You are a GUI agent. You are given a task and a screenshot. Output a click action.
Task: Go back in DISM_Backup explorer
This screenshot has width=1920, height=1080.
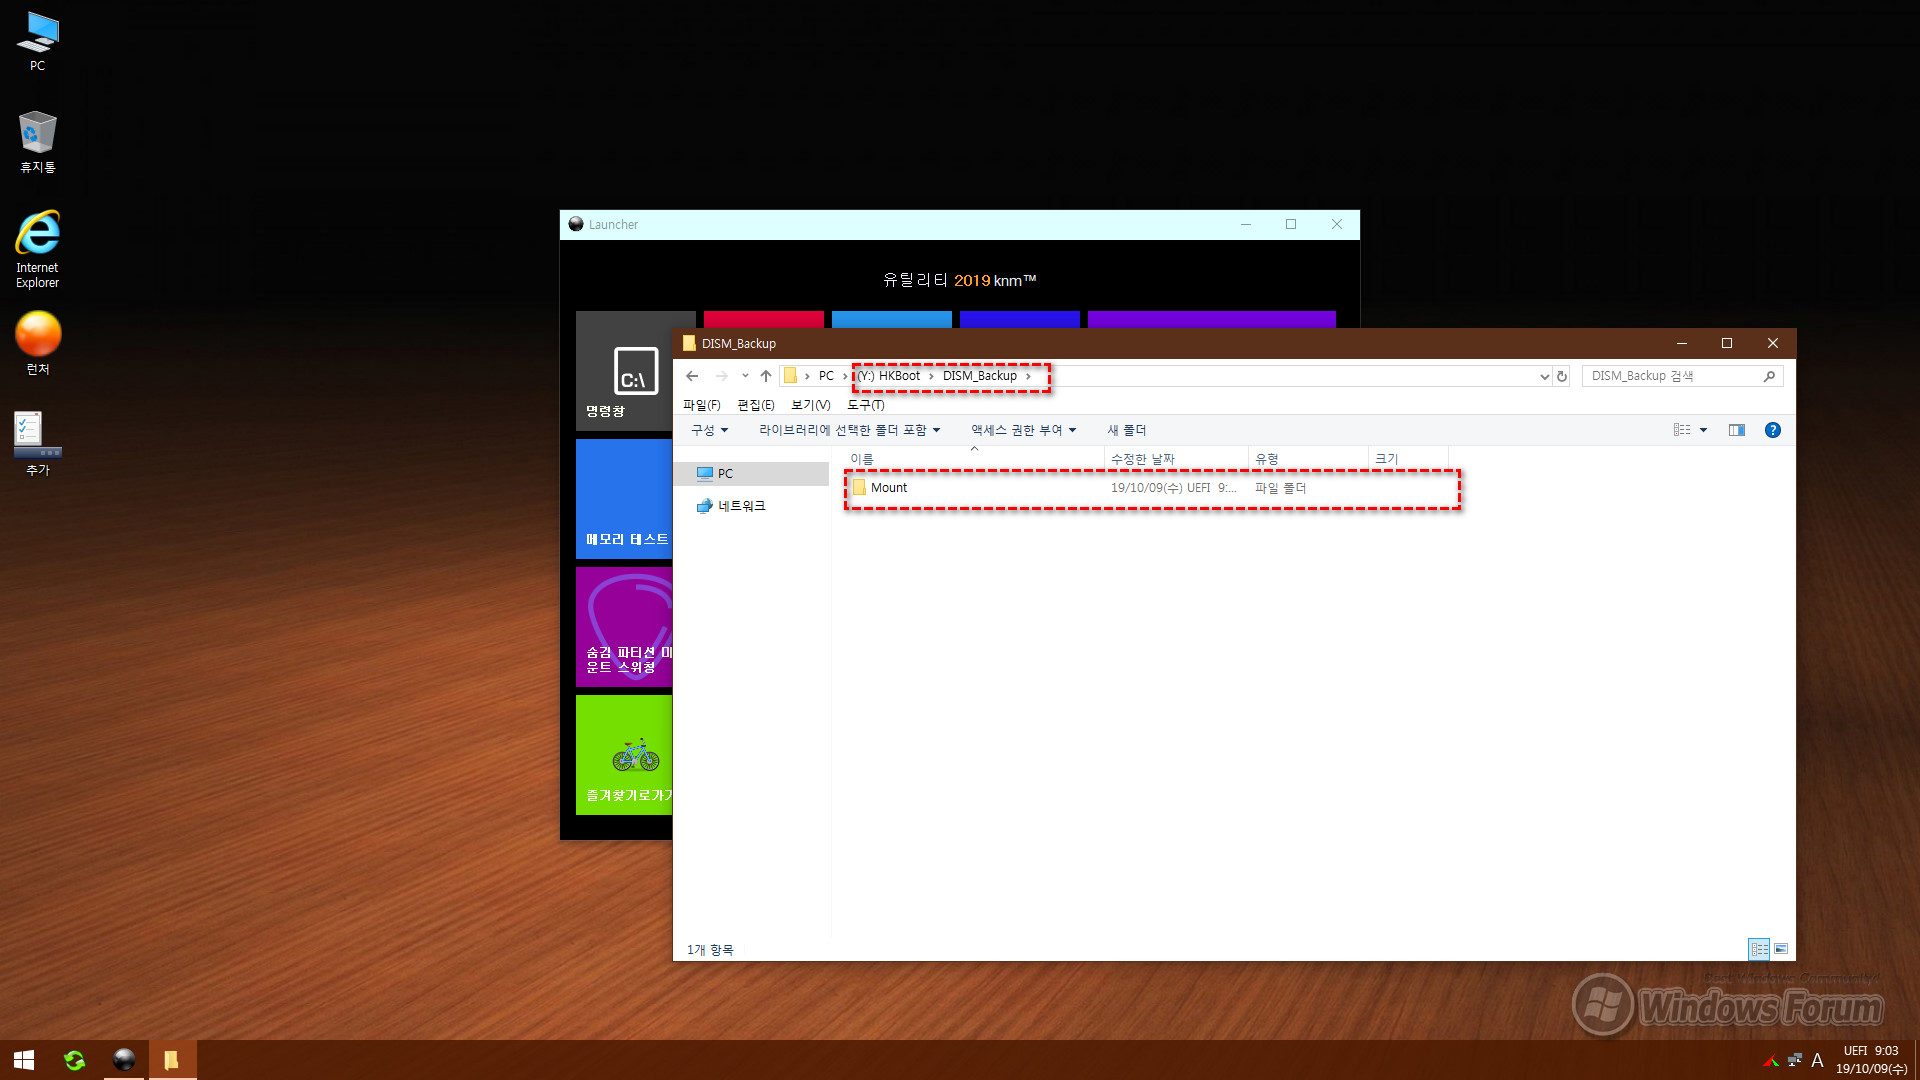click(692, 376)
